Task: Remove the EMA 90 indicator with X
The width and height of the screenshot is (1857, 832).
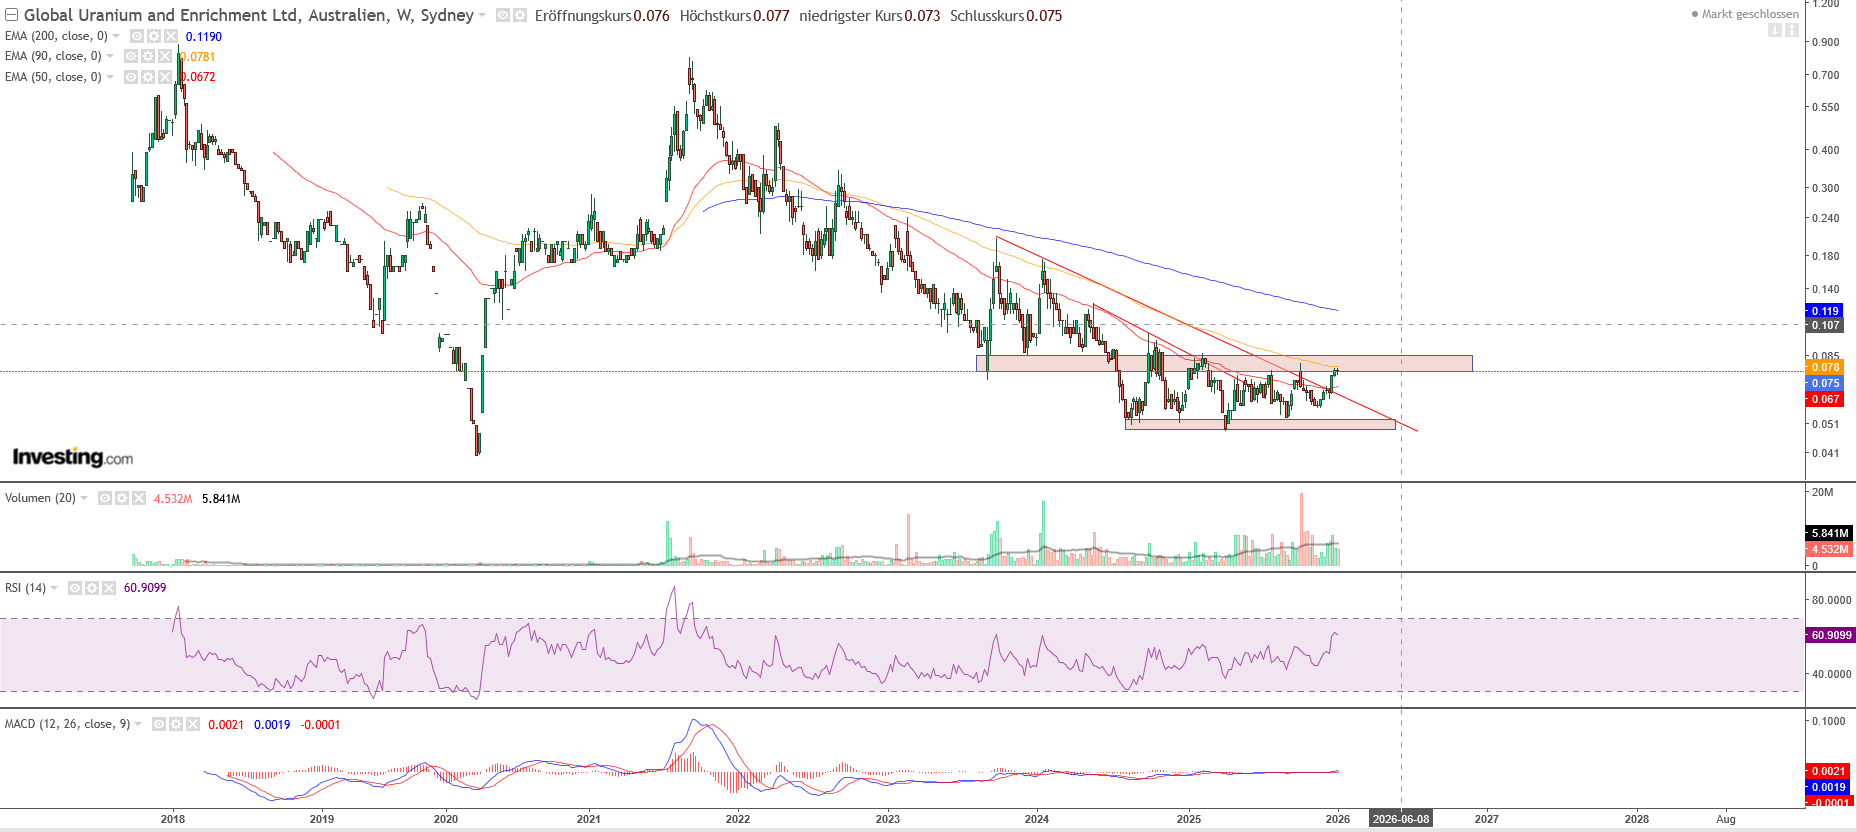Action: coord(165,56)
